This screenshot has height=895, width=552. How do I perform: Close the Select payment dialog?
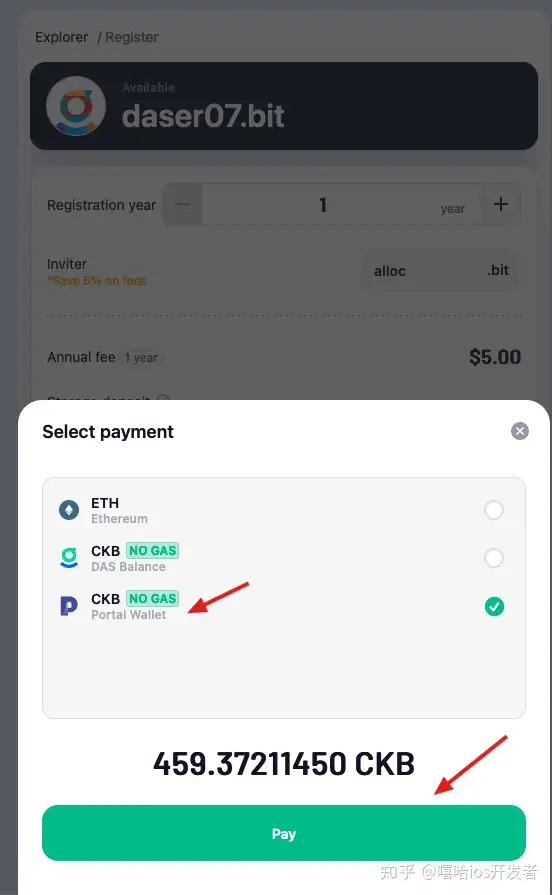(519, 431)
